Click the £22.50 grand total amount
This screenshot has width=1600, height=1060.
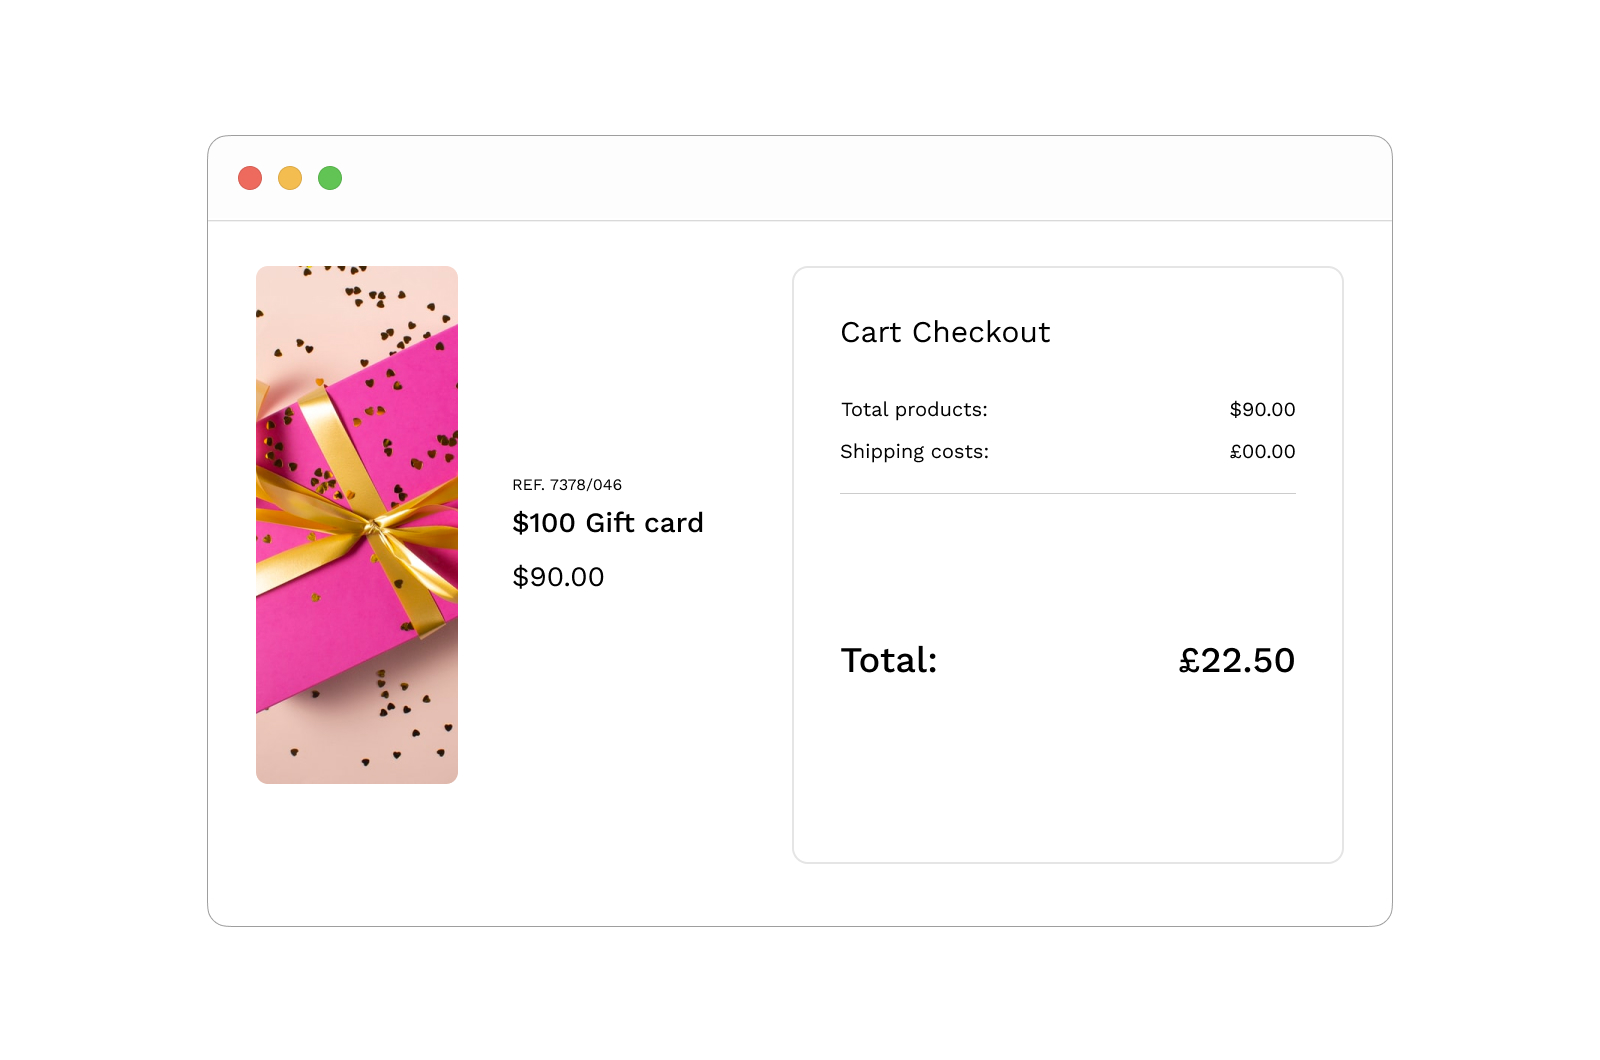coord(1237,660)
